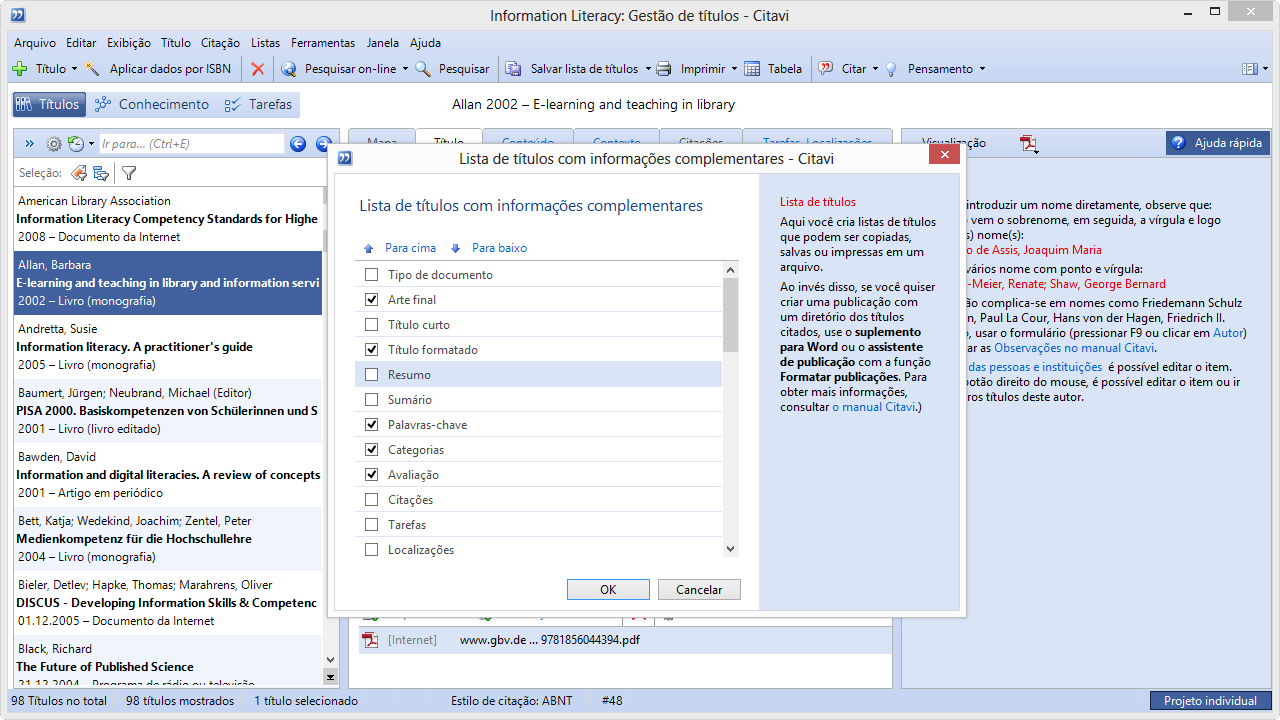The width and height of the screenshot is (1280, 720).
Task: Click the magic wand Aplicar dados por ISBN icon
Action: point(93,69)
